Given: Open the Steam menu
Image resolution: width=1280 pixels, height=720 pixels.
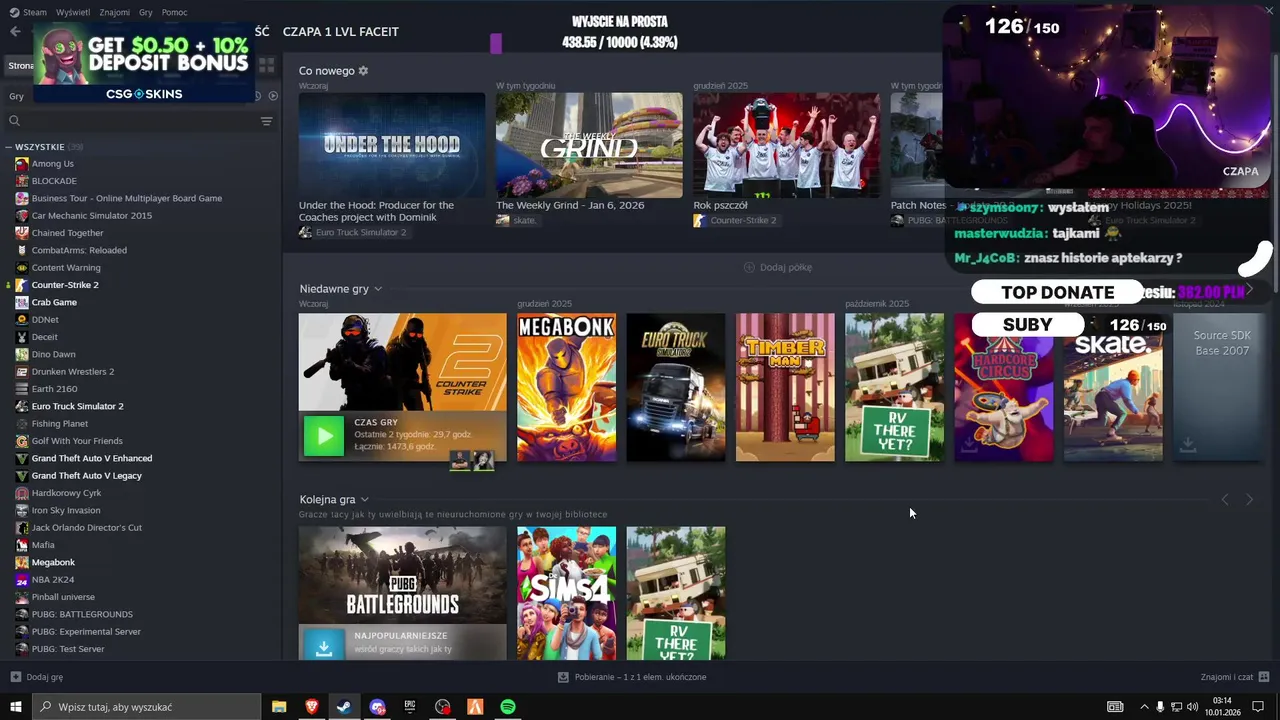Looking at the screenshot, I should click(35, 12).
